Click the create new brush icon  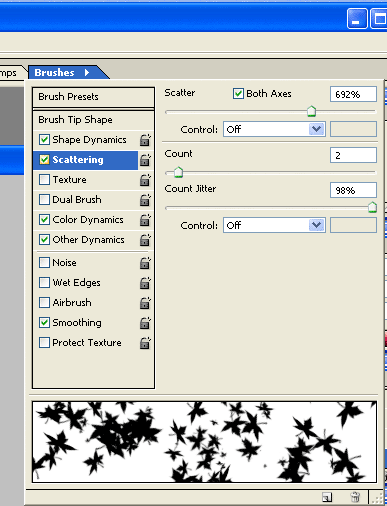pyautogui.click(x=327, y=497)
